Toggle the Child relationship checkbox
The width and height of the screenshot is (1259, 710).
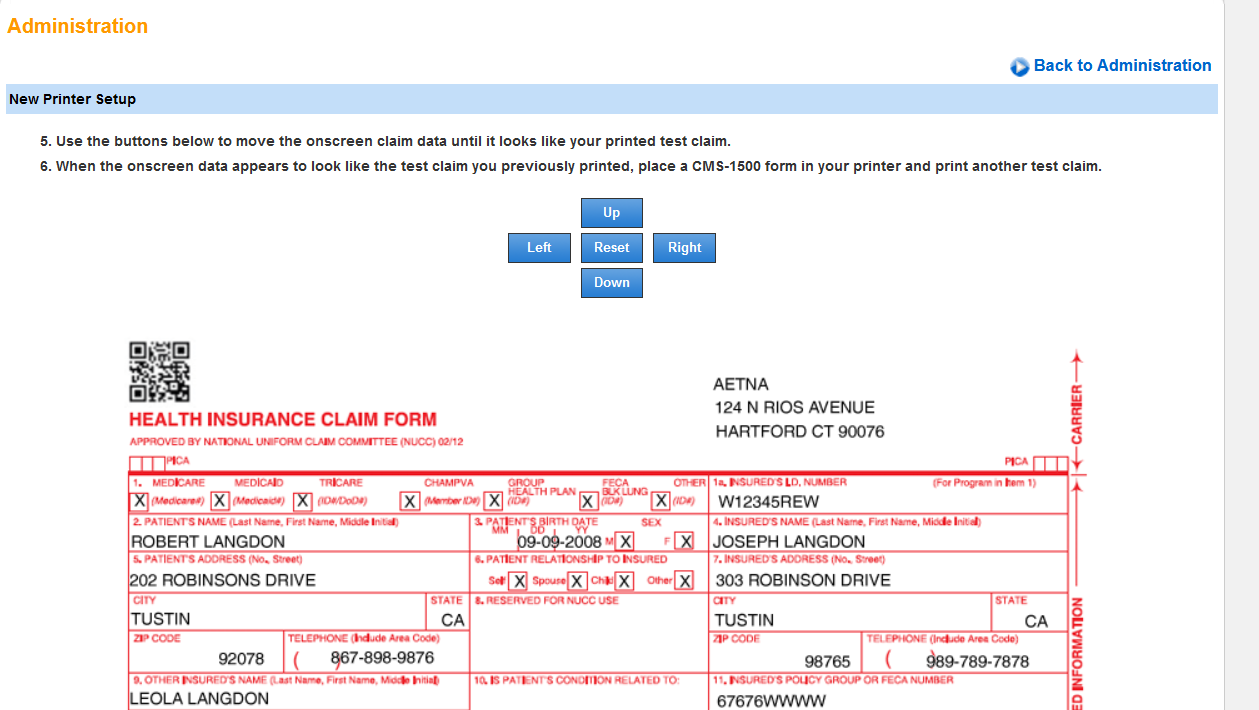tap(625, 581)
